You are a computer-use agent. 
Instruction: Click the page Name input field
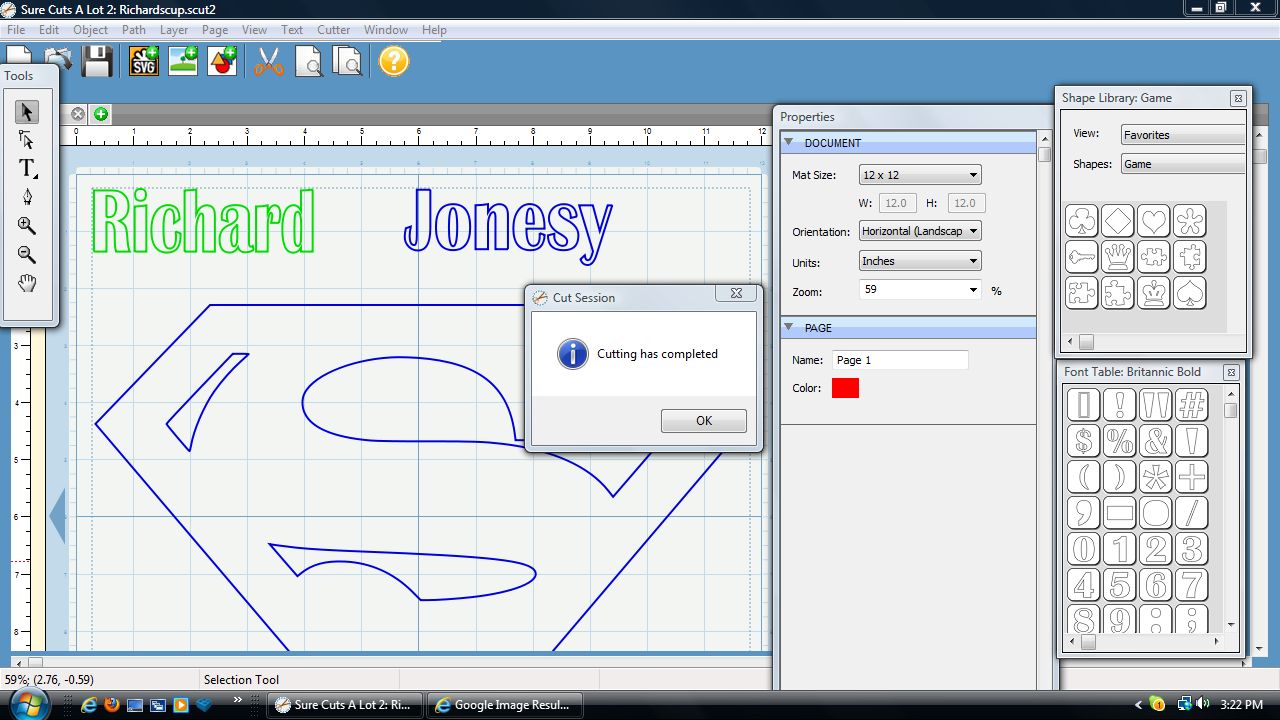click(x=900, y=360)
